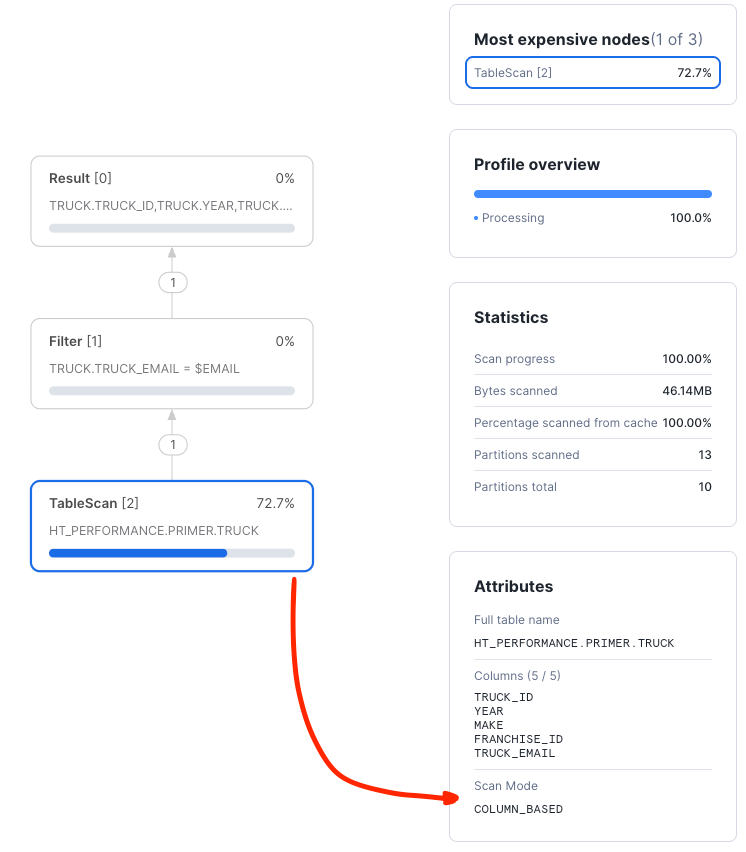The width and height of the screenshot is (746, 852).
Task: Click row count badge between Result and Filter
Action: tap(172, 283)
